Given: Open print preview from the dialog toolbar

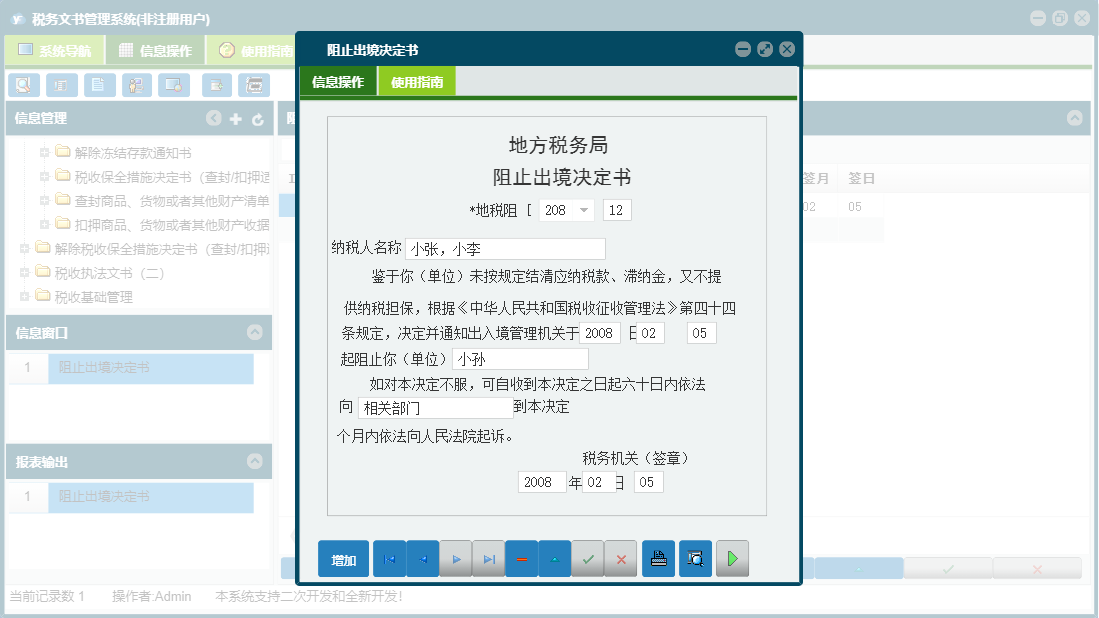Looking at the screenshot, I should click(695, 558).
